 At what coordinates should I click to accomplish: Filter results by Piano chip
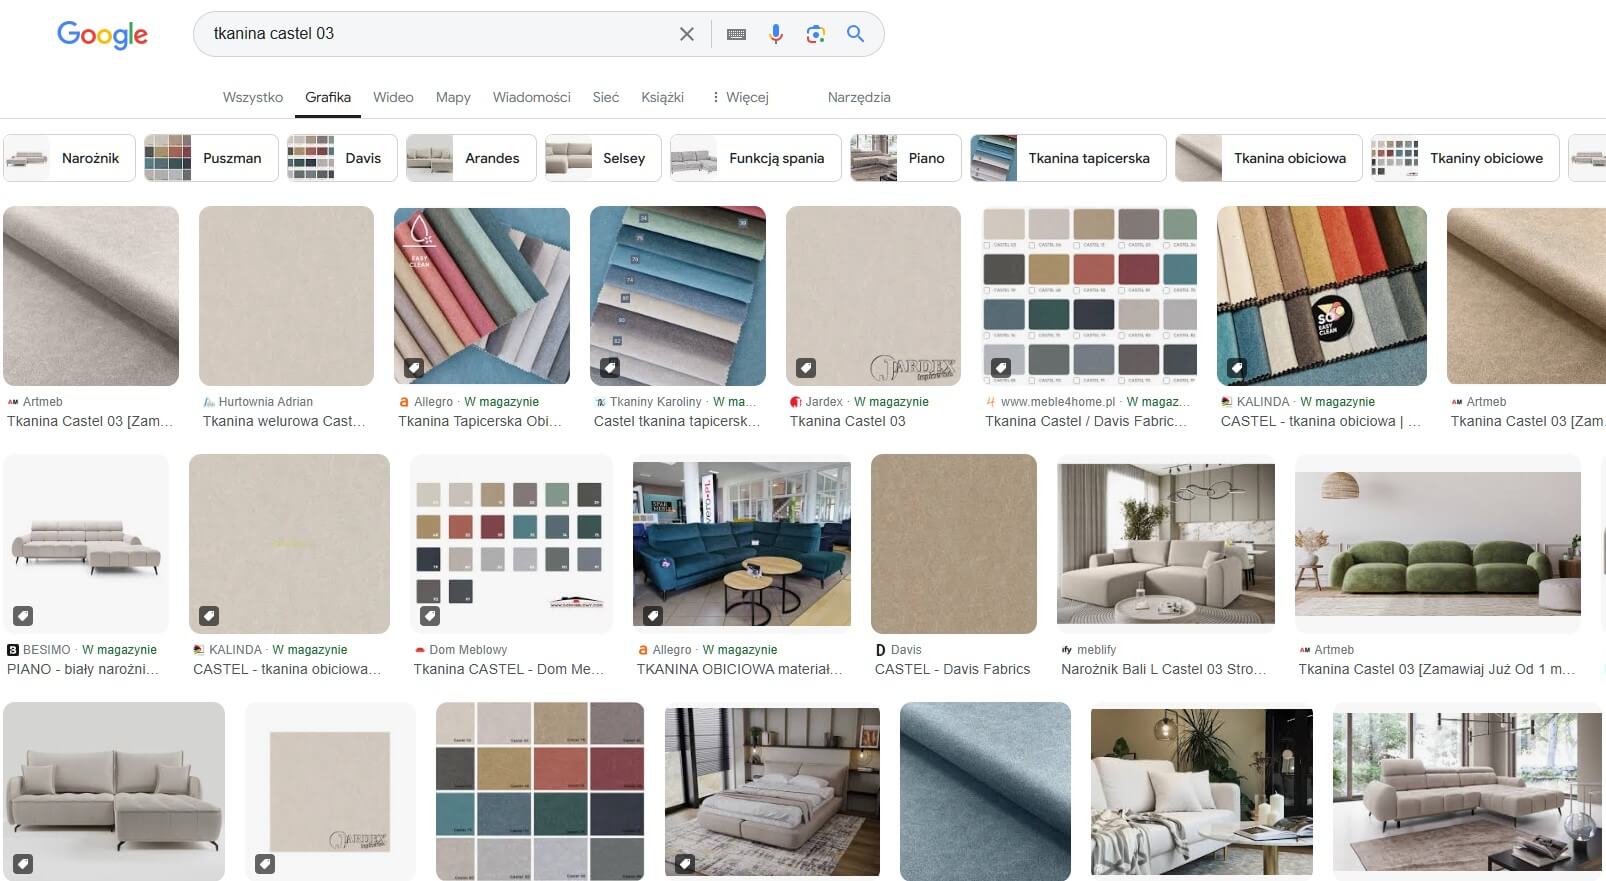[x=906, y=158]
